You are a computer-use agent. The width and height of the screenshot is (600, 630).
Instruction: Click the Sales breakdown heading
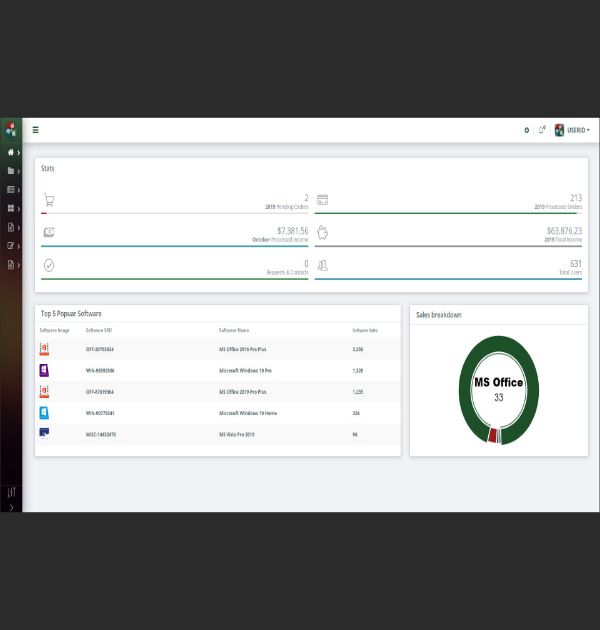(438, 315)
